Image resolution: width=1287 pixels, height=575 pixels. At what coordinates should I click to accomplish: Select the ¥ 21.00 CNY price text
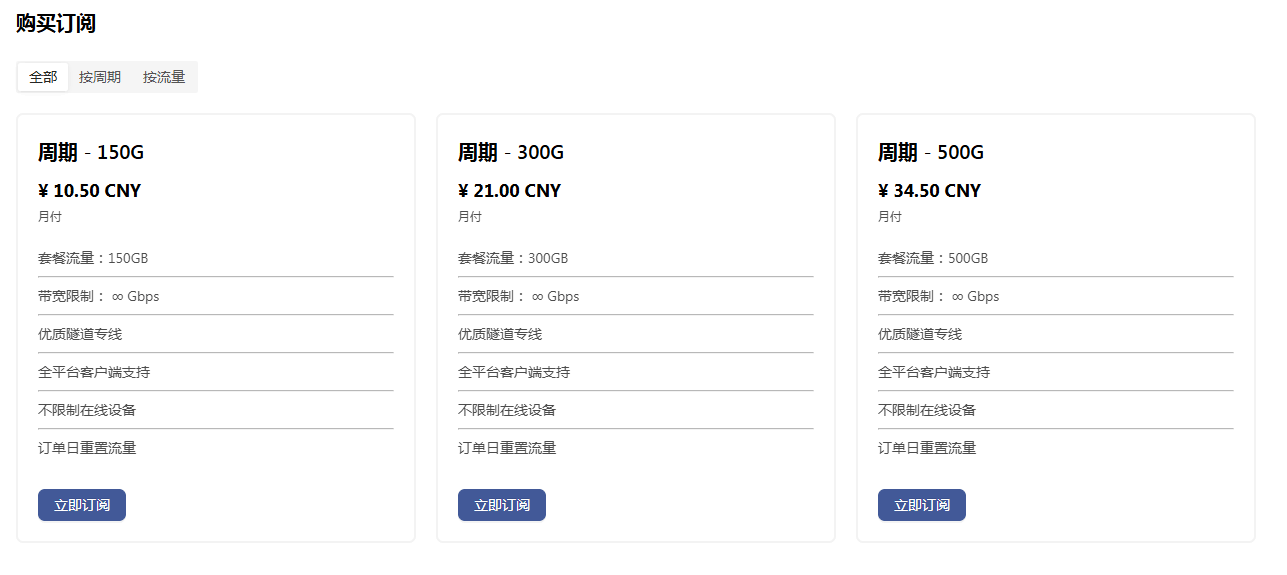click(510, 191)
